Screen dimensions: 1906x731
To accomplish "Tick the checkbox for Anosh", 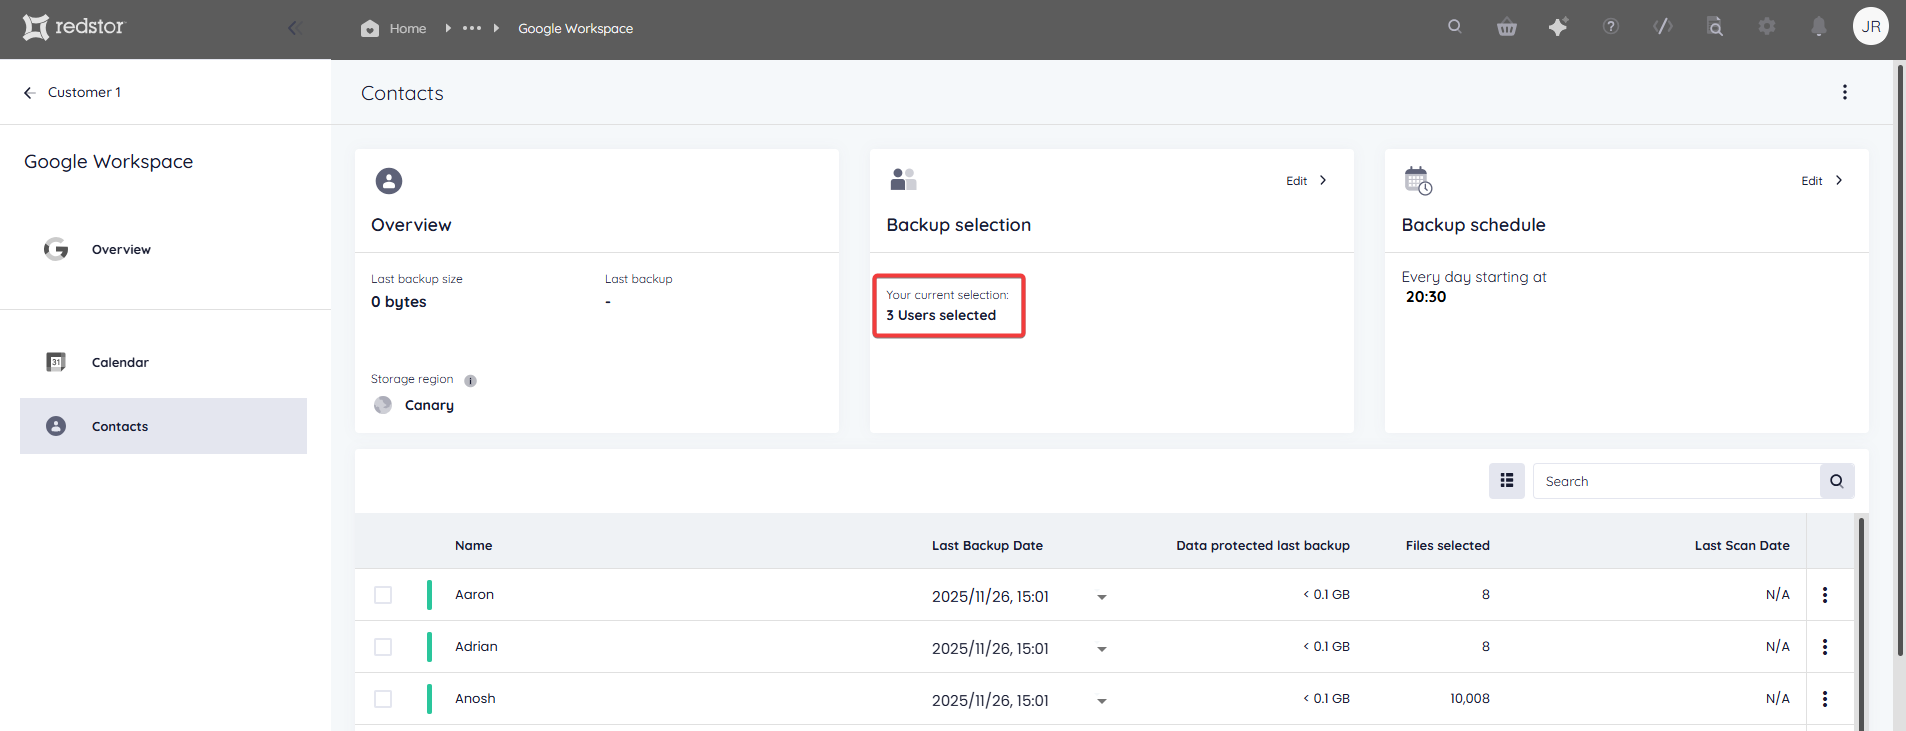I will click(383, 699).
